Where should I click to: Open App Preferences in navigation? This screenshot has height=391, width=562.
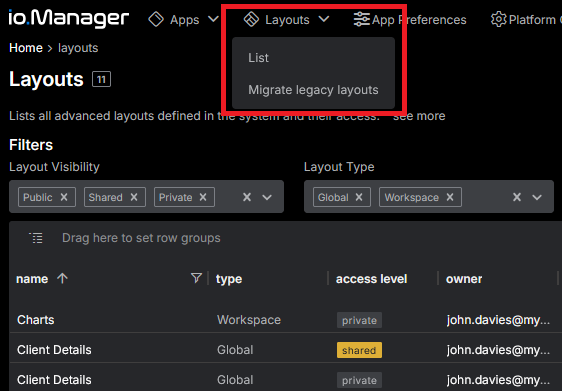point(419,20)
